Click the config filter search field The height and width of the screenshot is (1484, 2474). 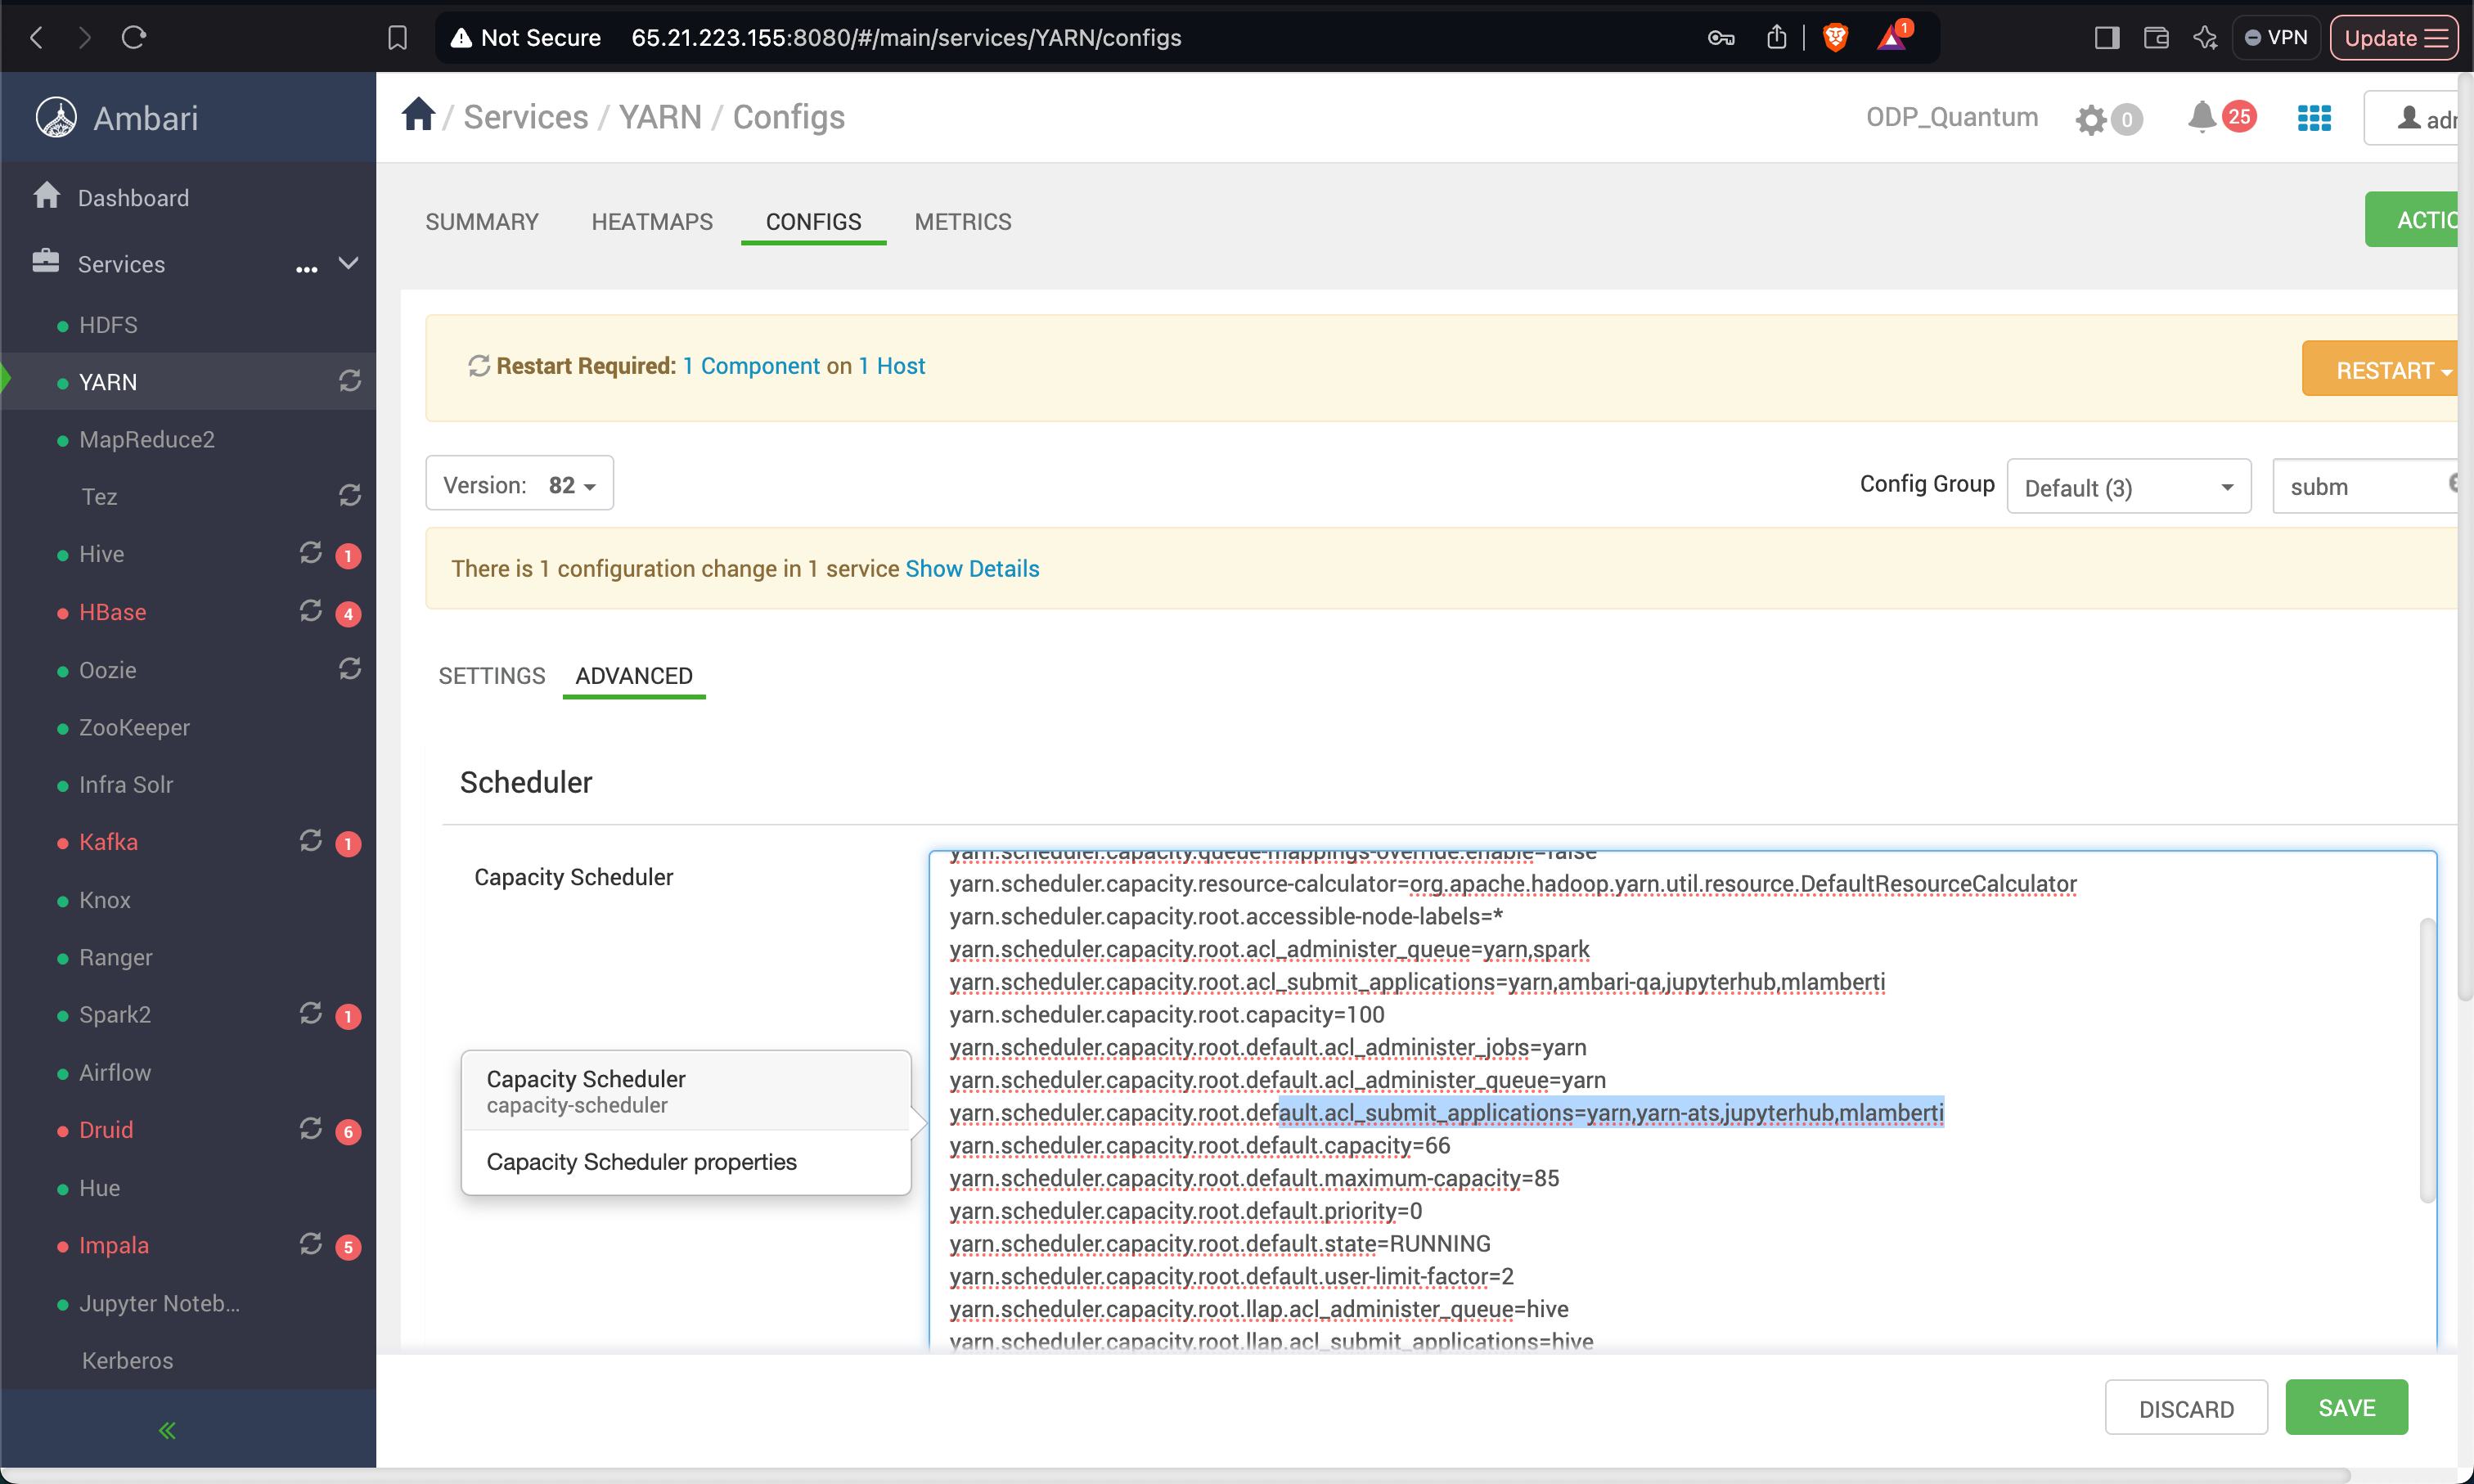tap(2364, 487)
